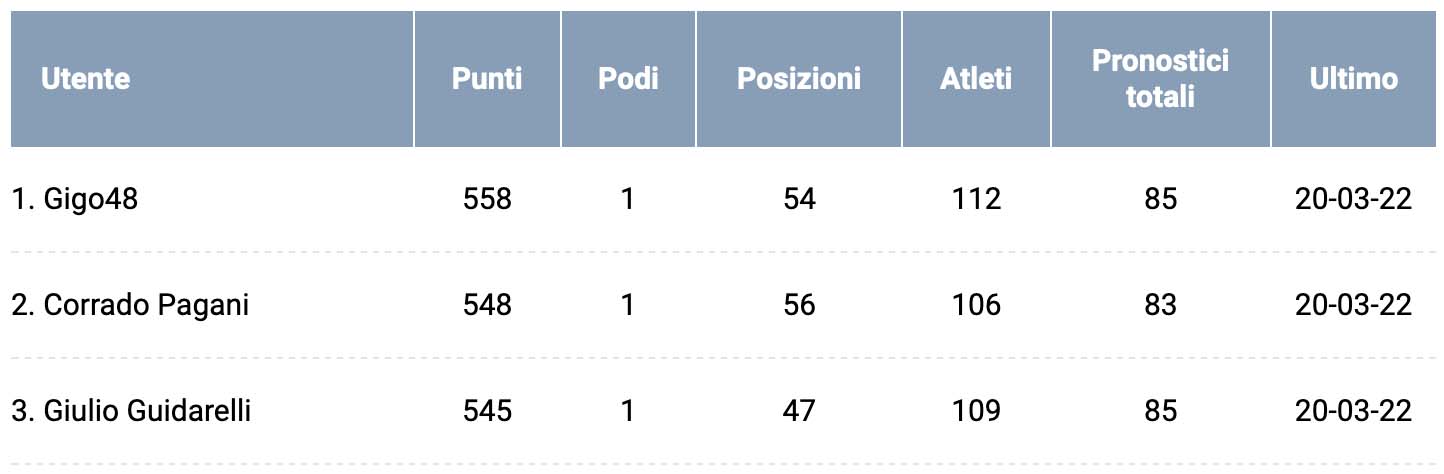The width and height of the screenshot is (1444, 474).
Task: Click Corrado Pagani's Posizioni value 56
Action: point(799,305)
